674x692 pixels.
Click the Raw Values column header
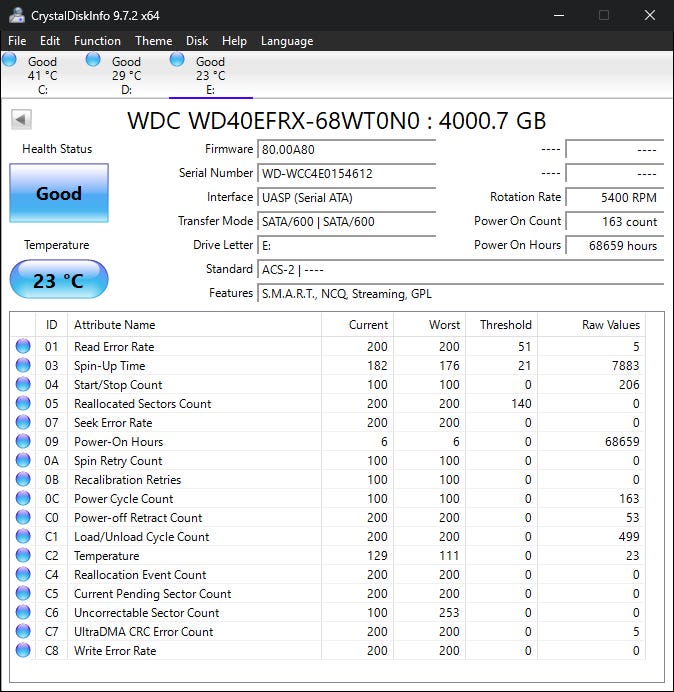coord(610,325)
